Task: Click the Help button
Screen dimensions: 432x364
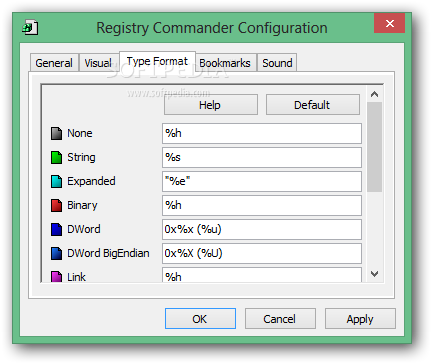Action: point(211,105)
